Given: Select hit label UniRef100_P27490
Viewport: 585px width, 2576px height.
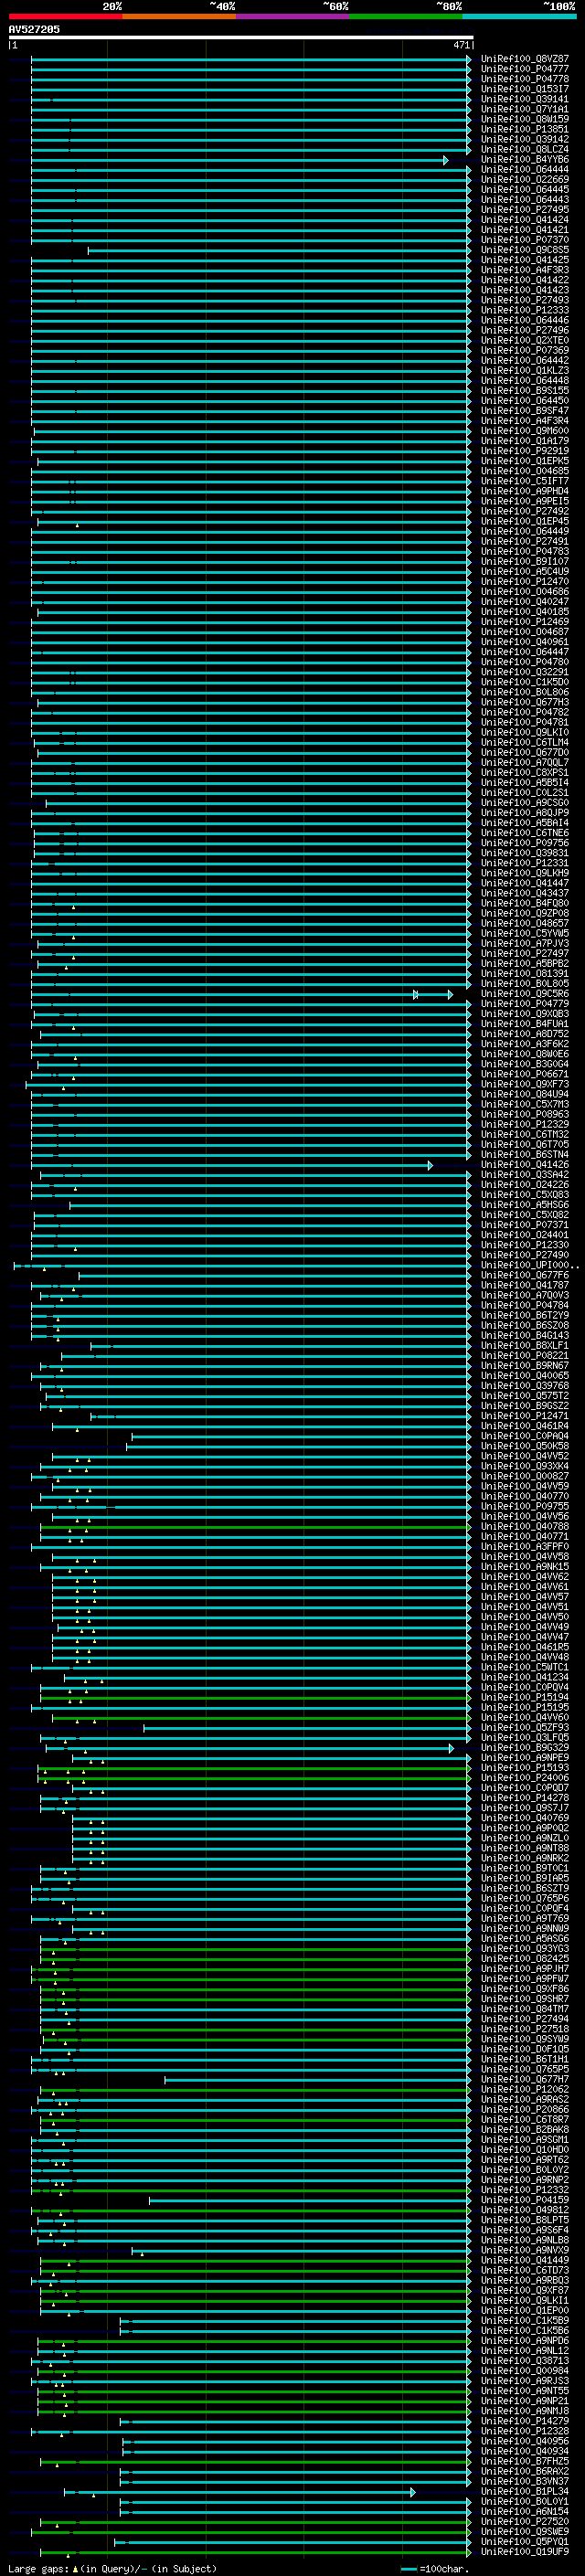Looking at the screenshot, I should 525,1255.
